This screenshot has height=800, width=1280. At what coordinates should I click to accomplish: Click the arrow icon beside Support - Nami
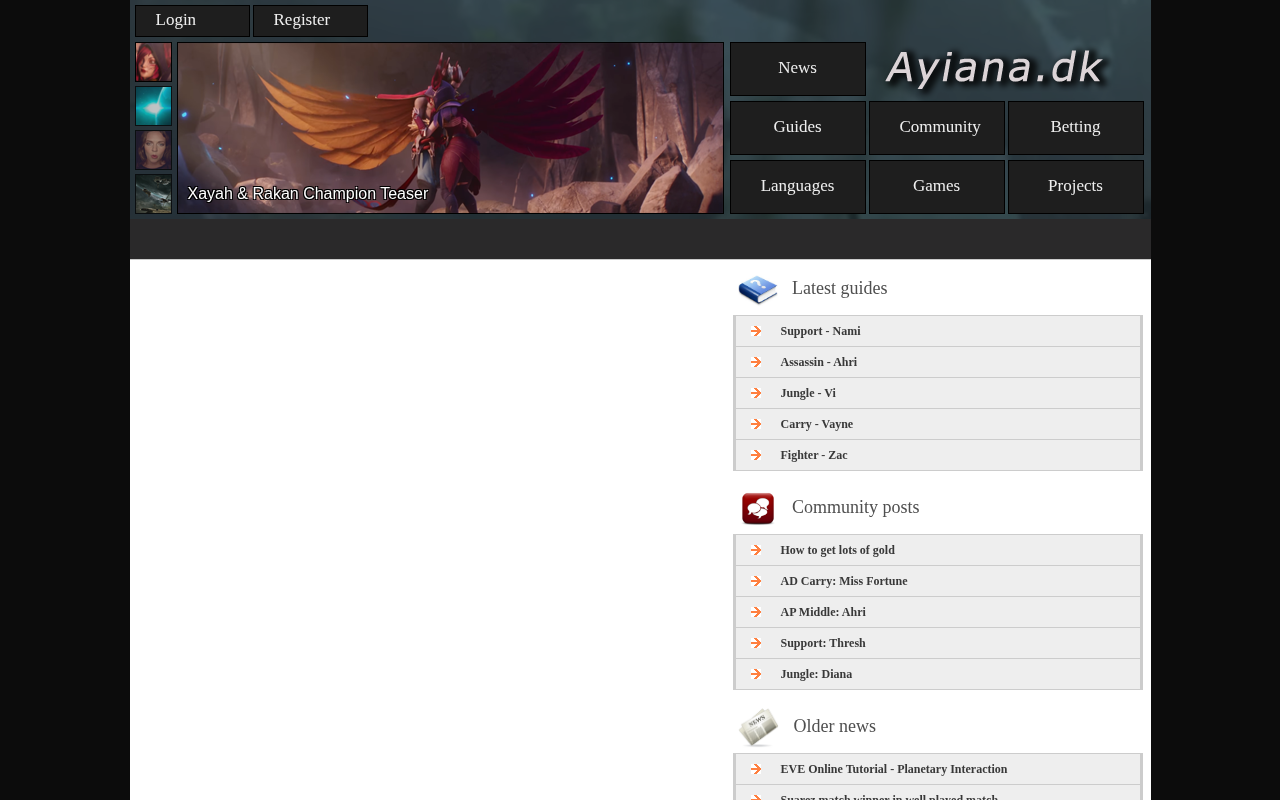click(756, 331)
